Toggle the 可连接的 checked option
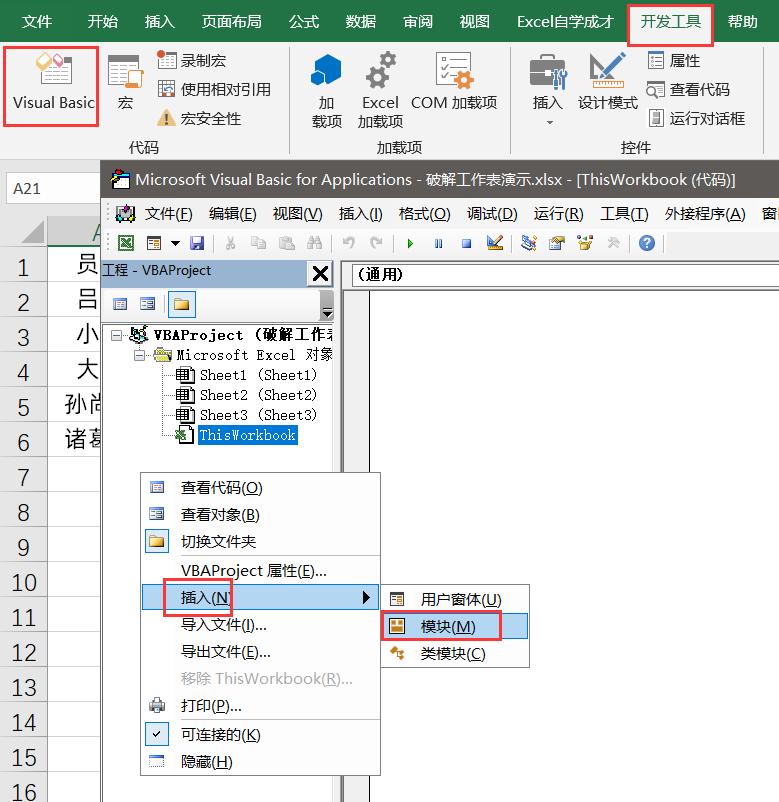The height and width of the screenshot is (802, 779). pos(219,734)
